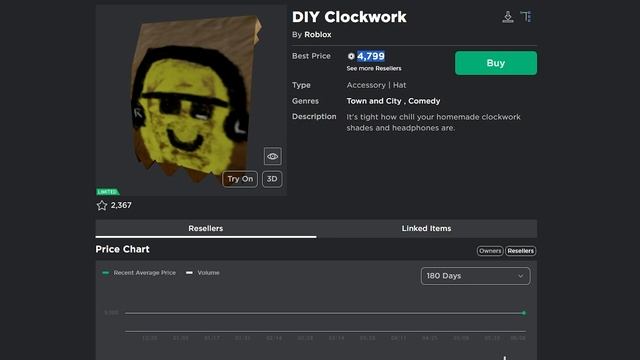The image size is (640, 360).
Task: Click the Limited badge
Action: click(108, 192)
